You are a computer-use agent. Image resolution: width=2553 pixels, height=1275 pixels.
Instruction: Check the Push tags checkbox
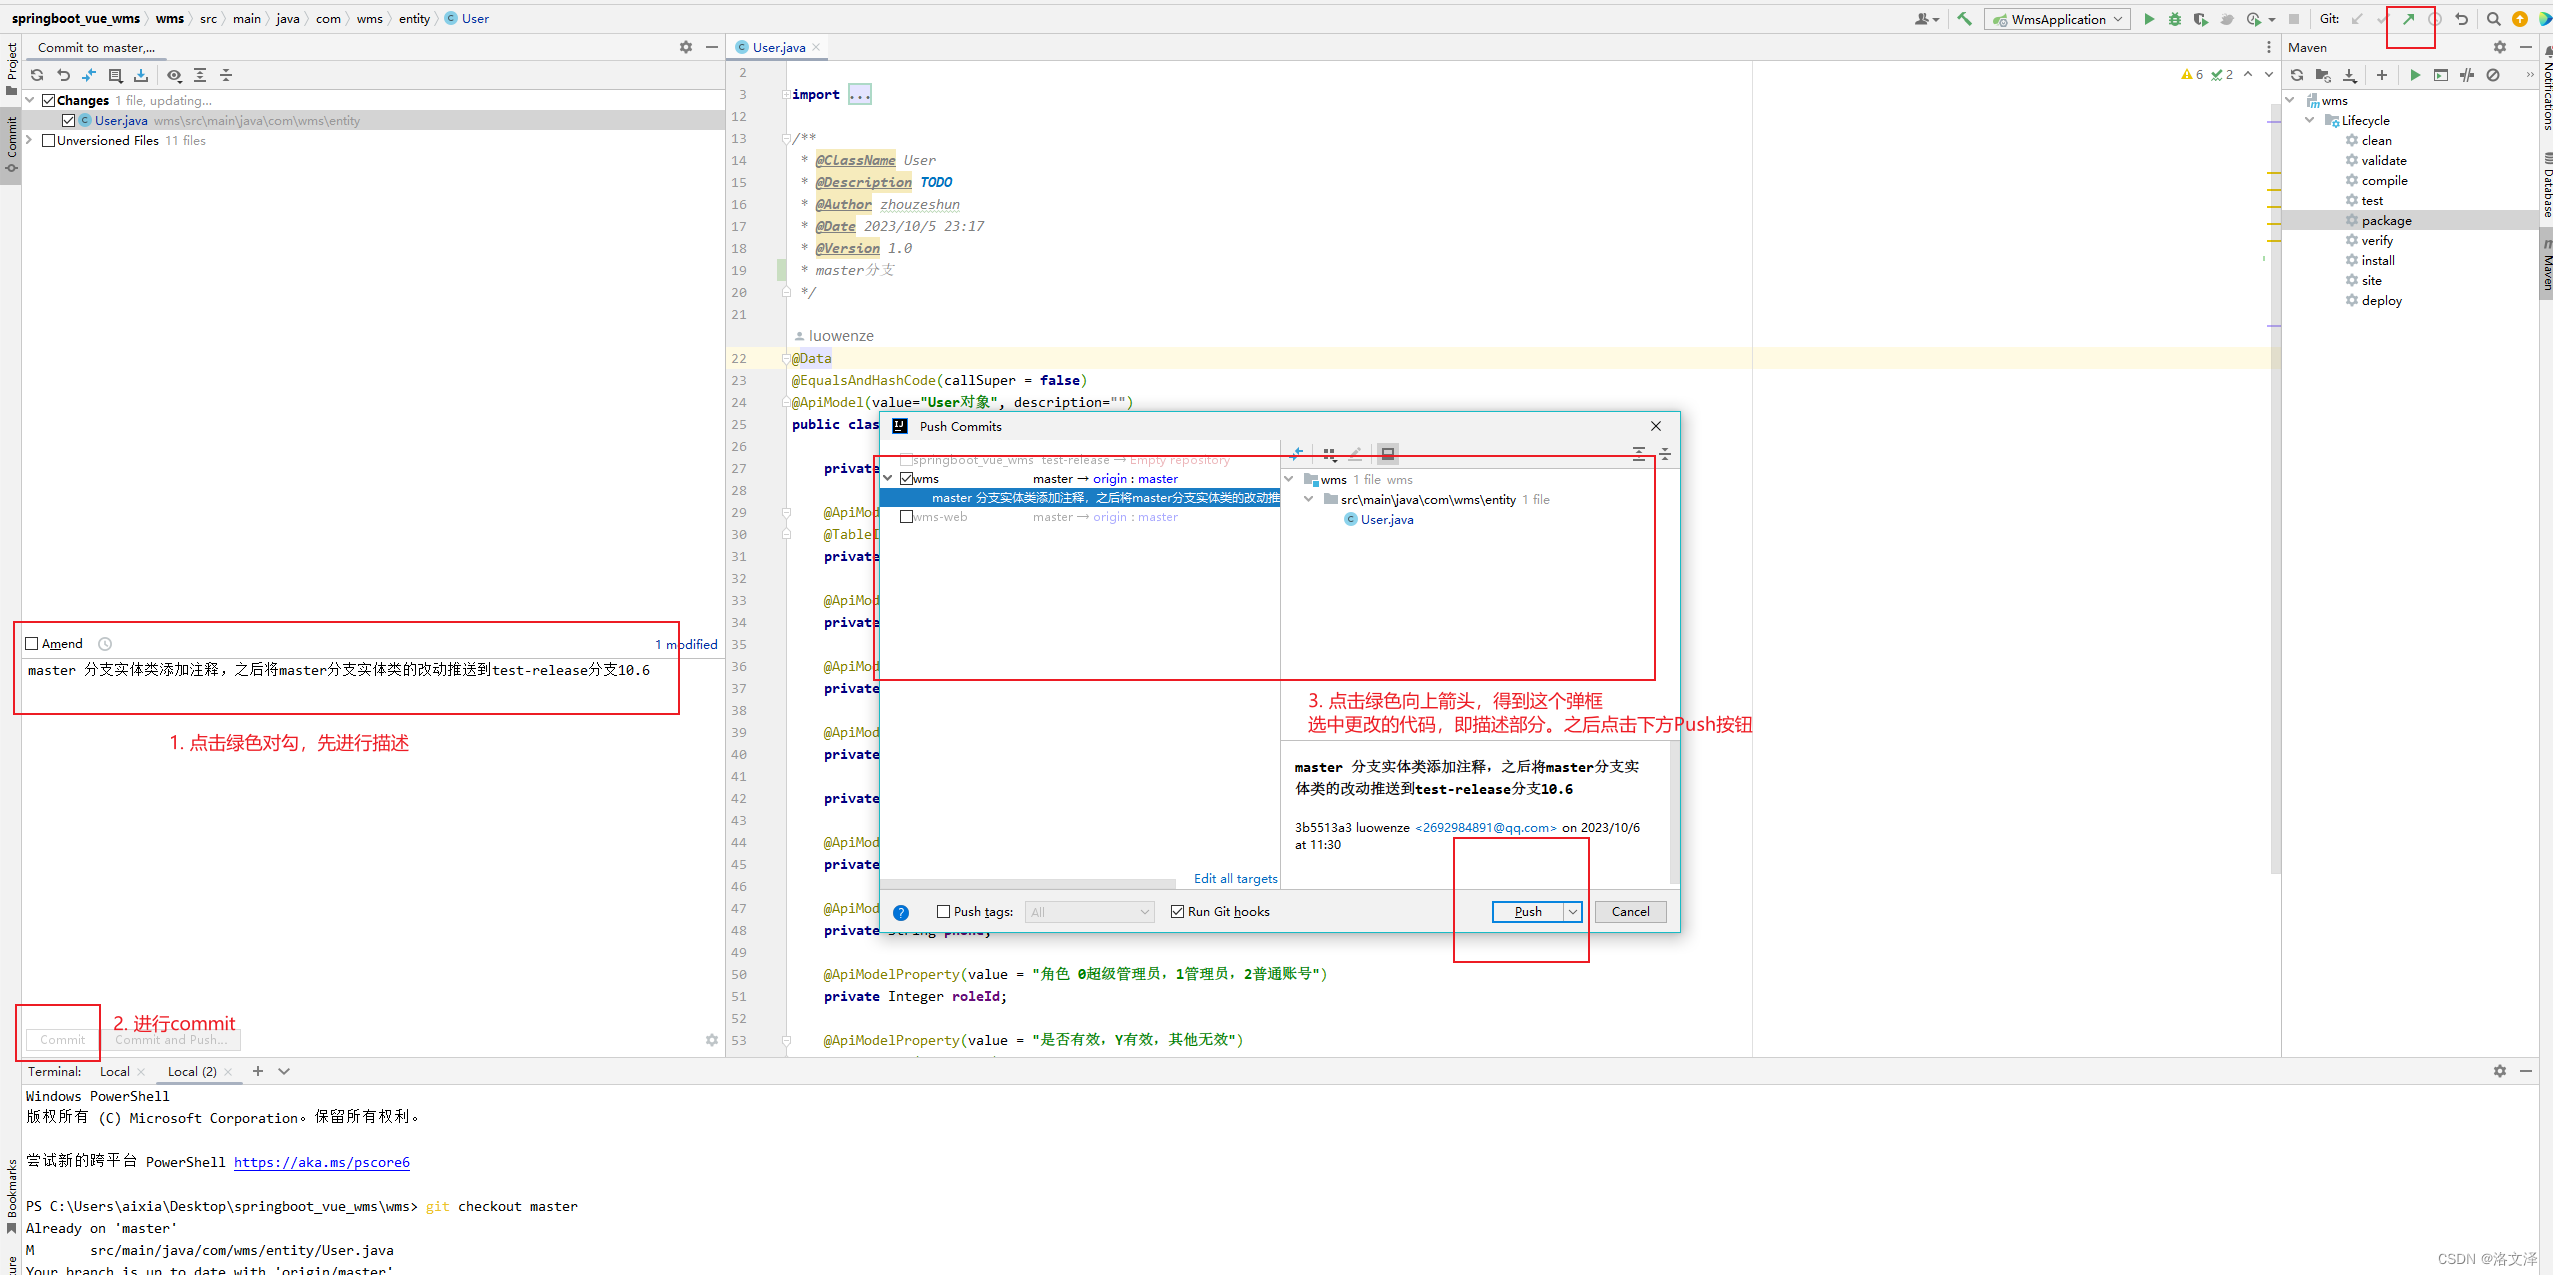943,912
